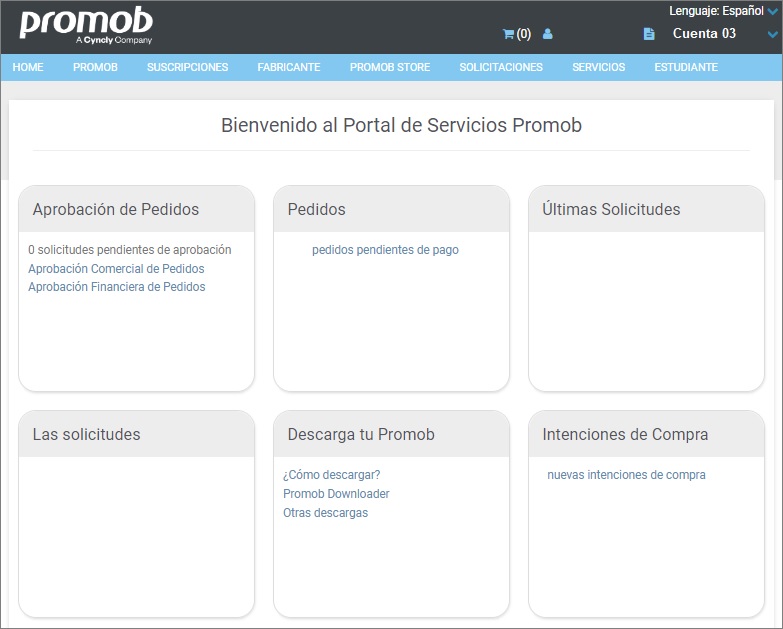Click the user profile icon
The width and height of the screenshot is (783, 629).
[x=548, y=34]
